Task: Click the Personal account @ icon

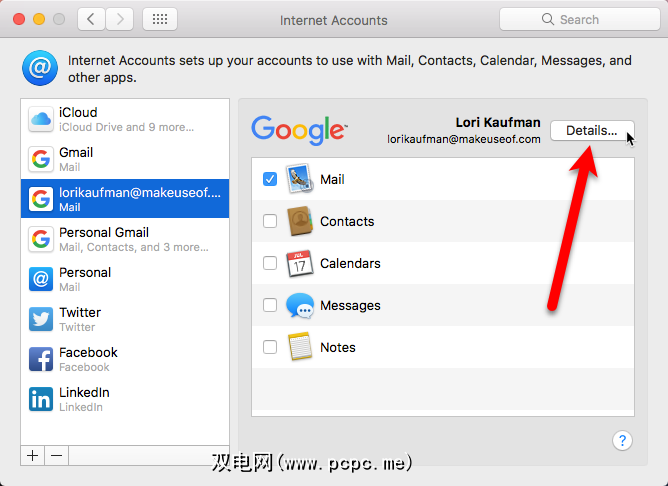Action: (x=41, y=279)
